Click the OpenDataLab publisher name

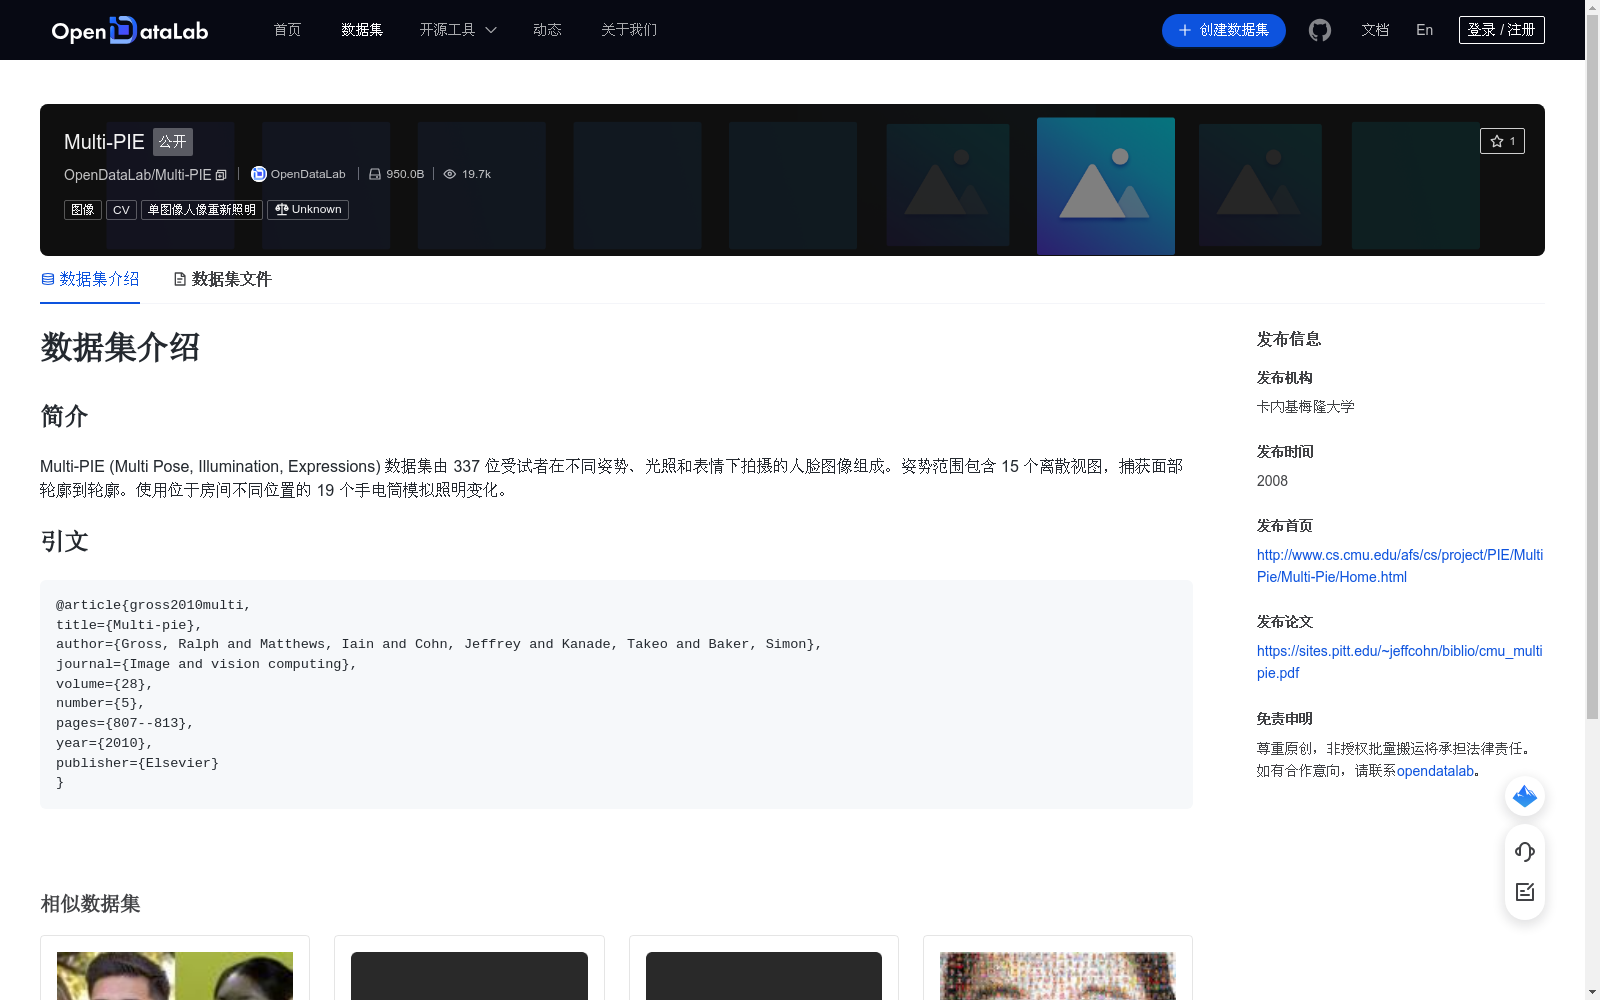click(308, 174)
